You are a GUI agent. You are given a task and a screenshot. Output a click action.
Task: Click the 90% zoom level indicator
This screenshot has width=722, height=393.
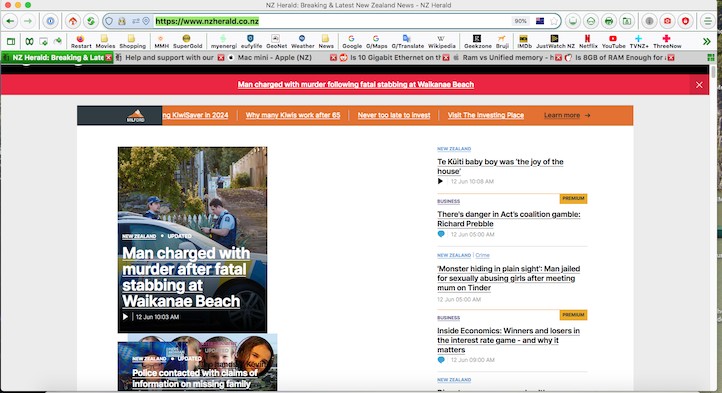[x=520, y=21]
